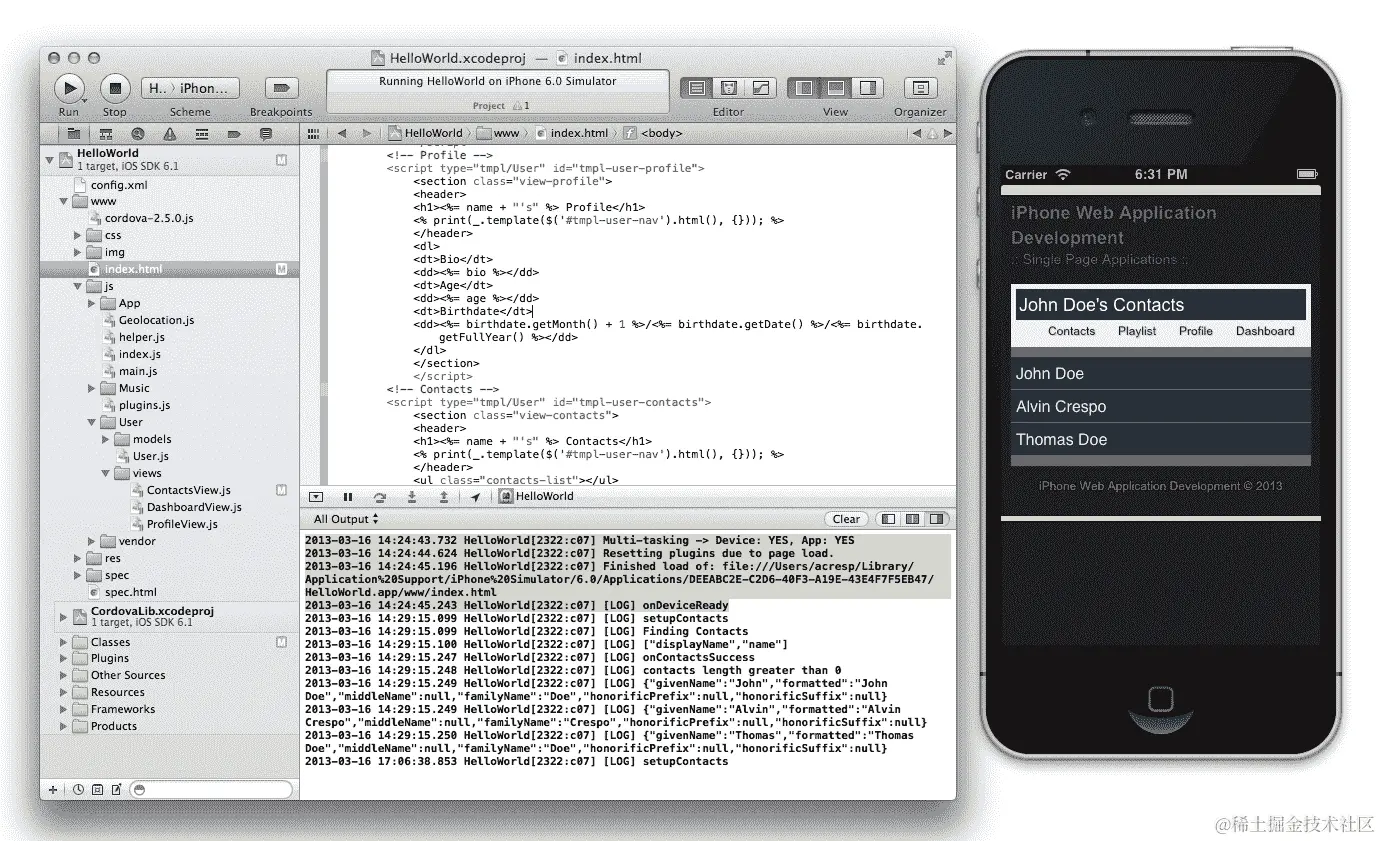Expand the Music folder
Screen dimensions: 1381x841
coord(92,388)
